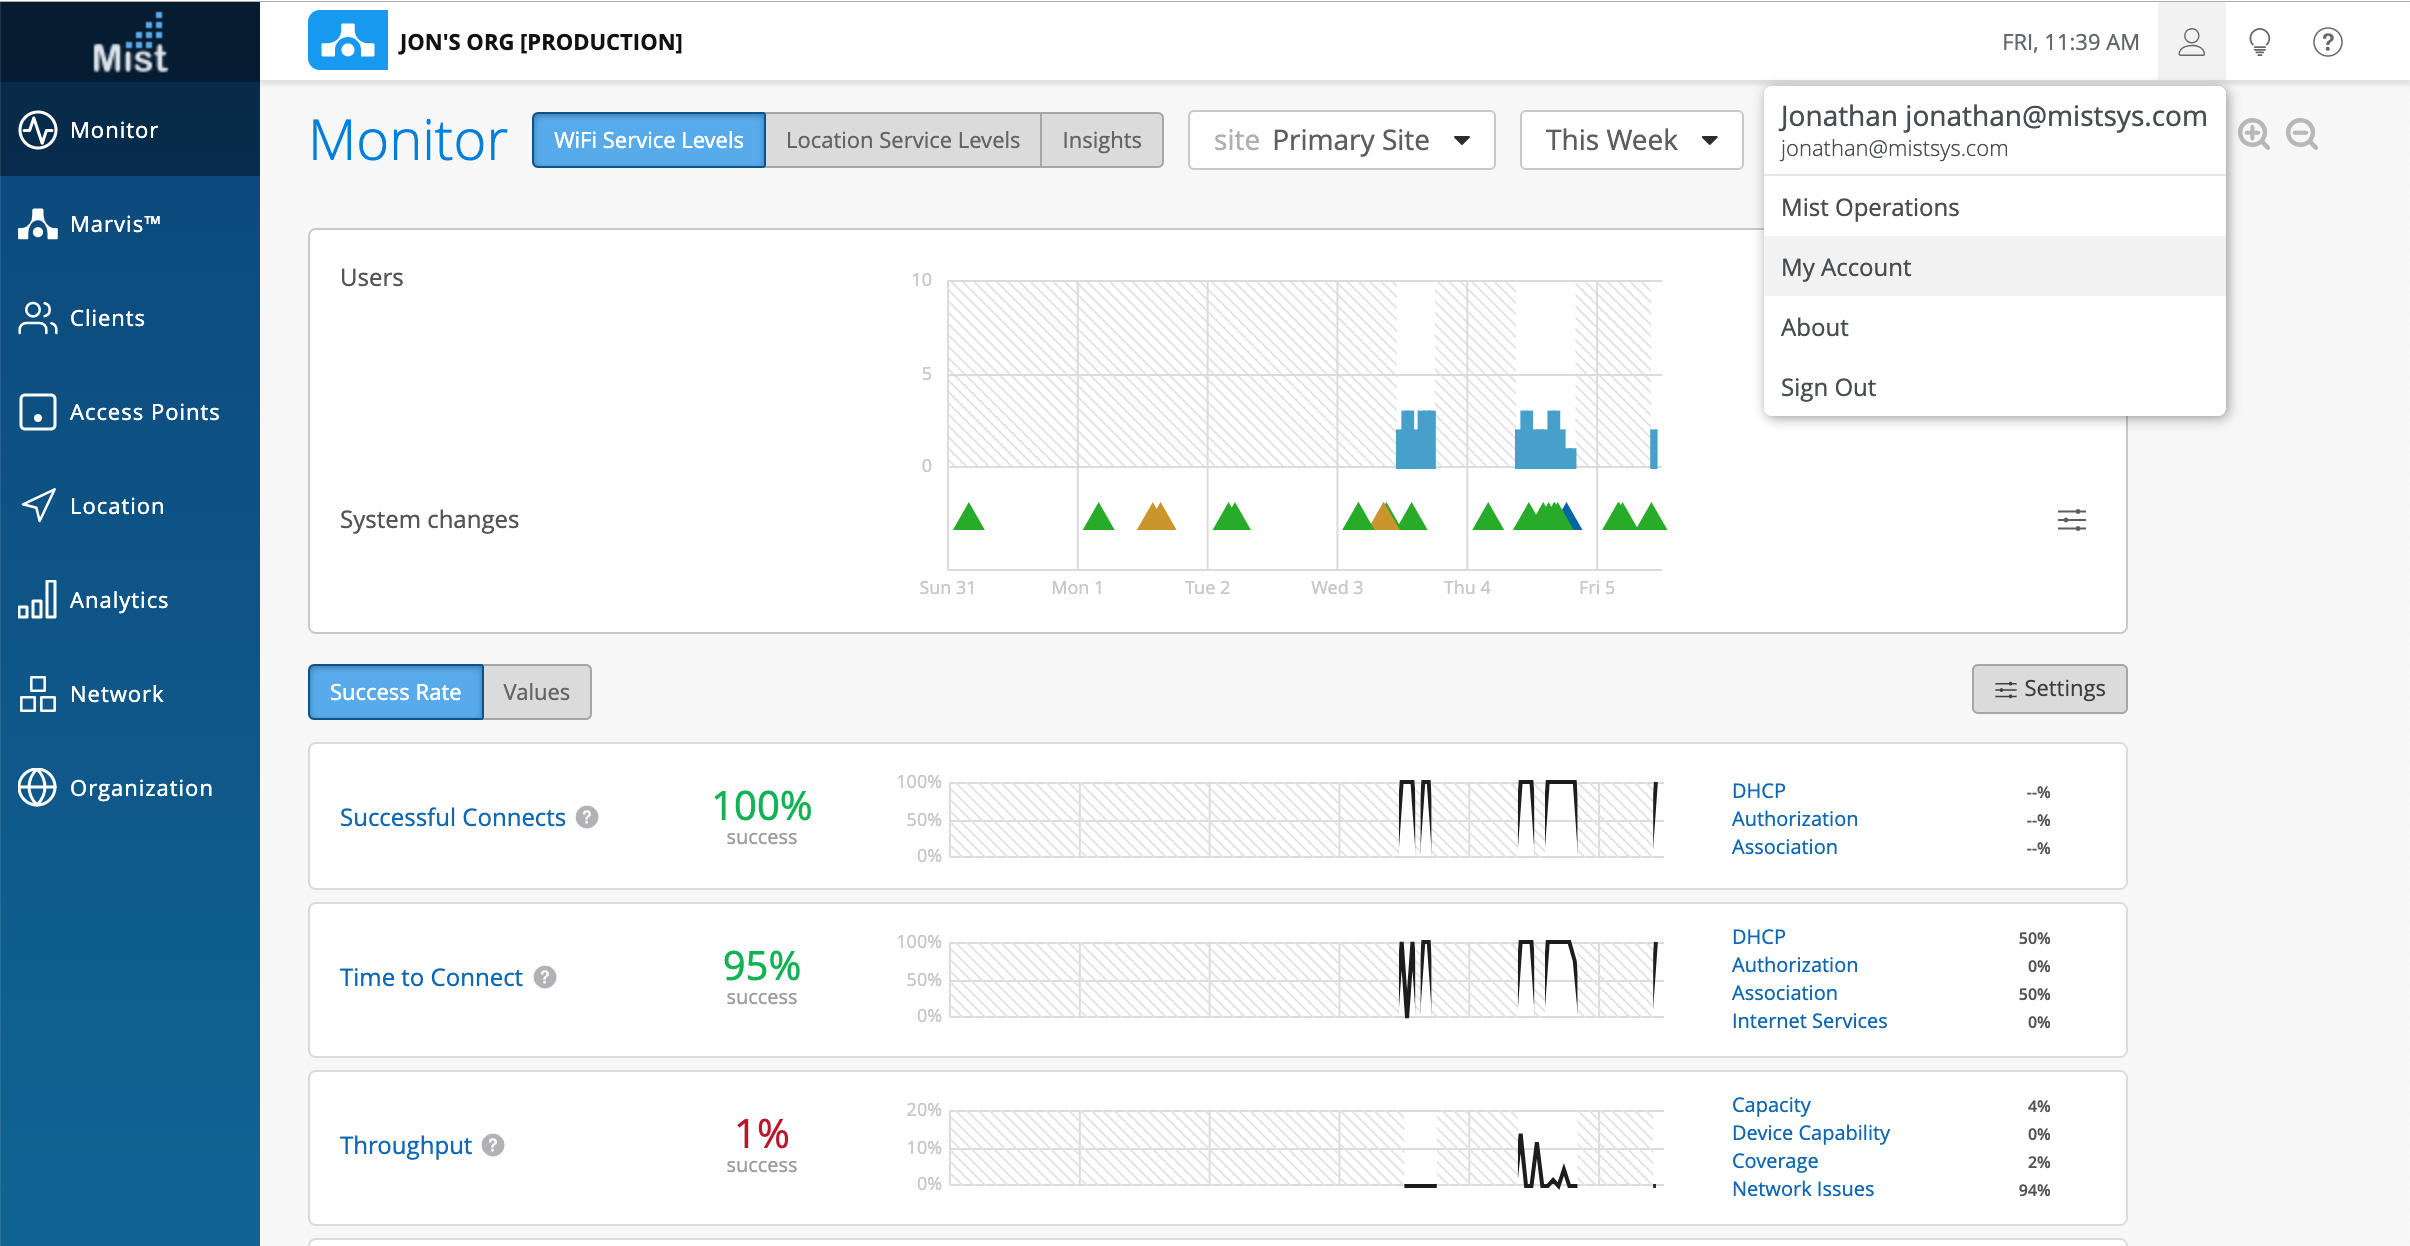Click the Settings button
This screenshot has height=1246, width=2410.
click(2049, 689)
